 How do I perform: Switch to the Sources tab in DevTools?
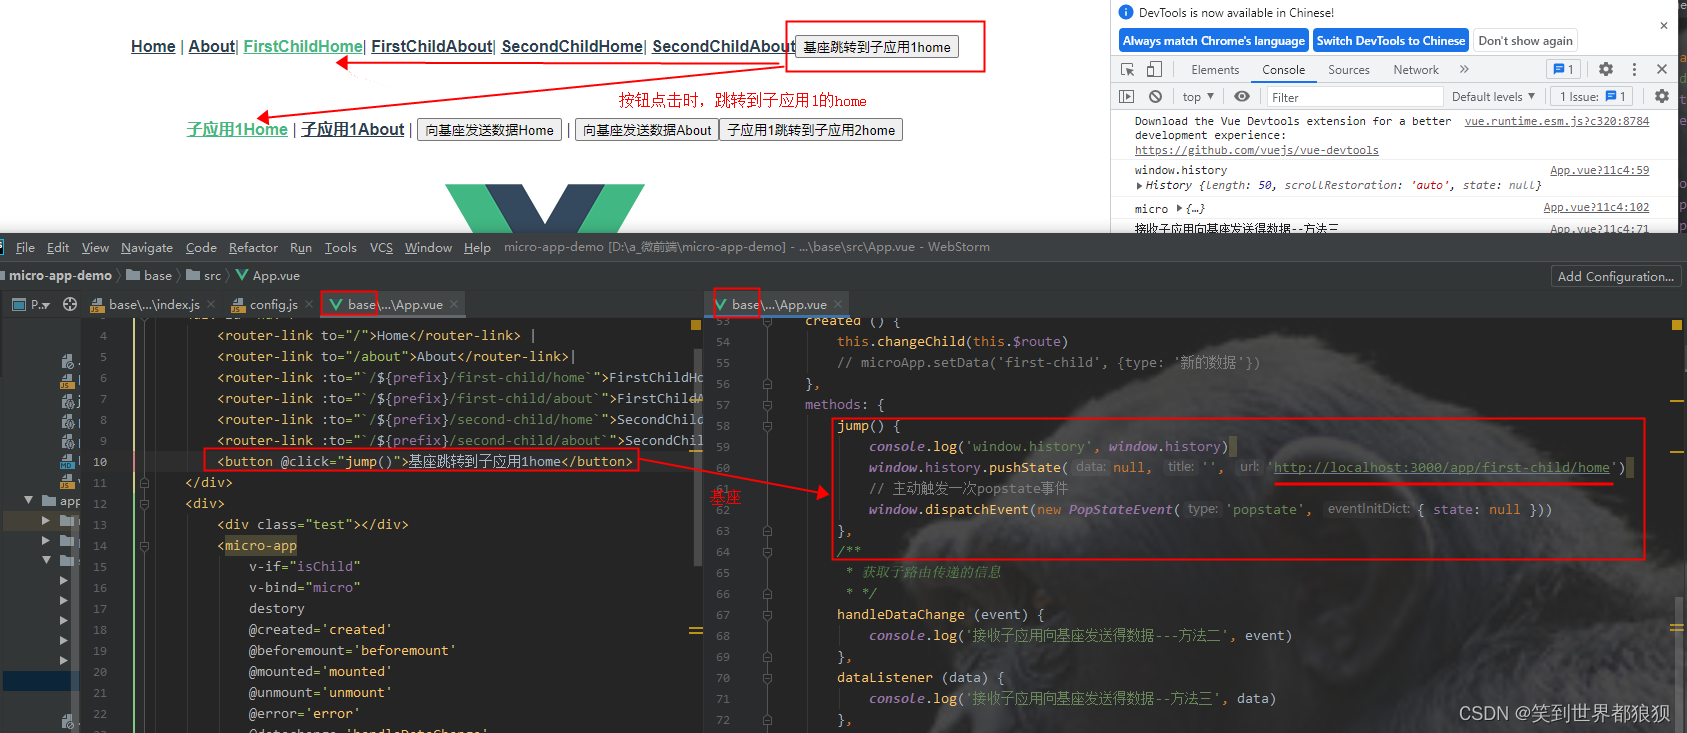pyautogui.click(x=1349, y=70)
